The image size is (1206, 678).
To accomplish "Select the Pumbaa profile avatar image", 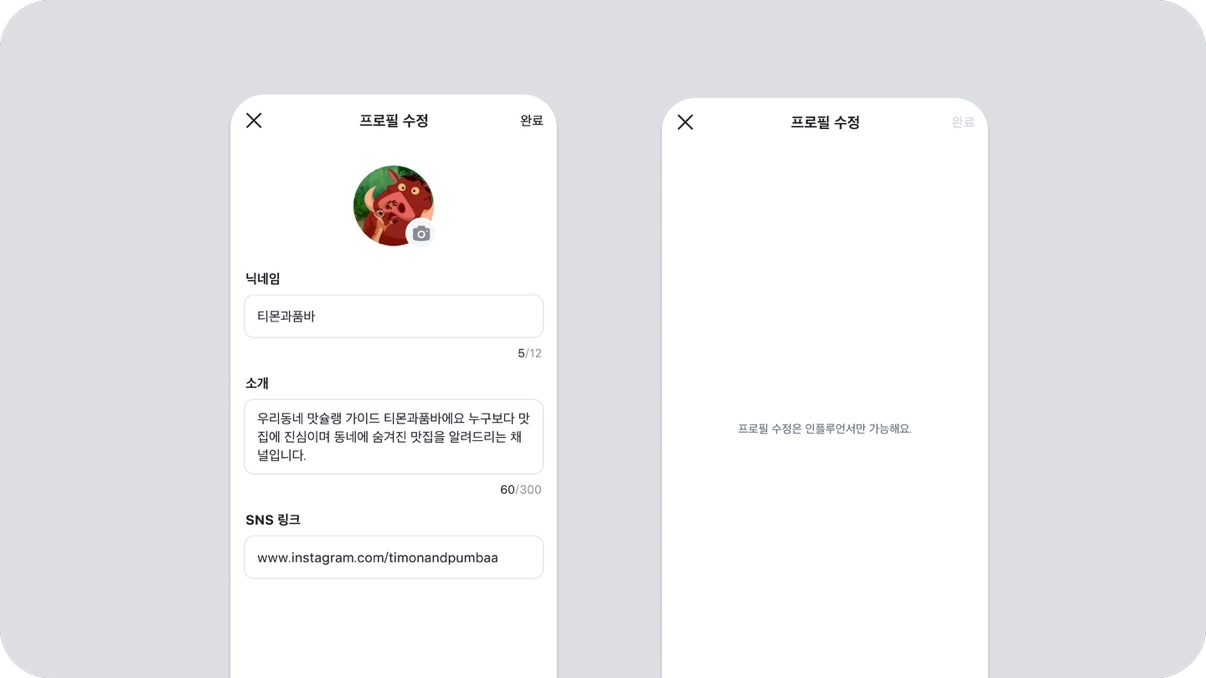I will click(393, 205).
